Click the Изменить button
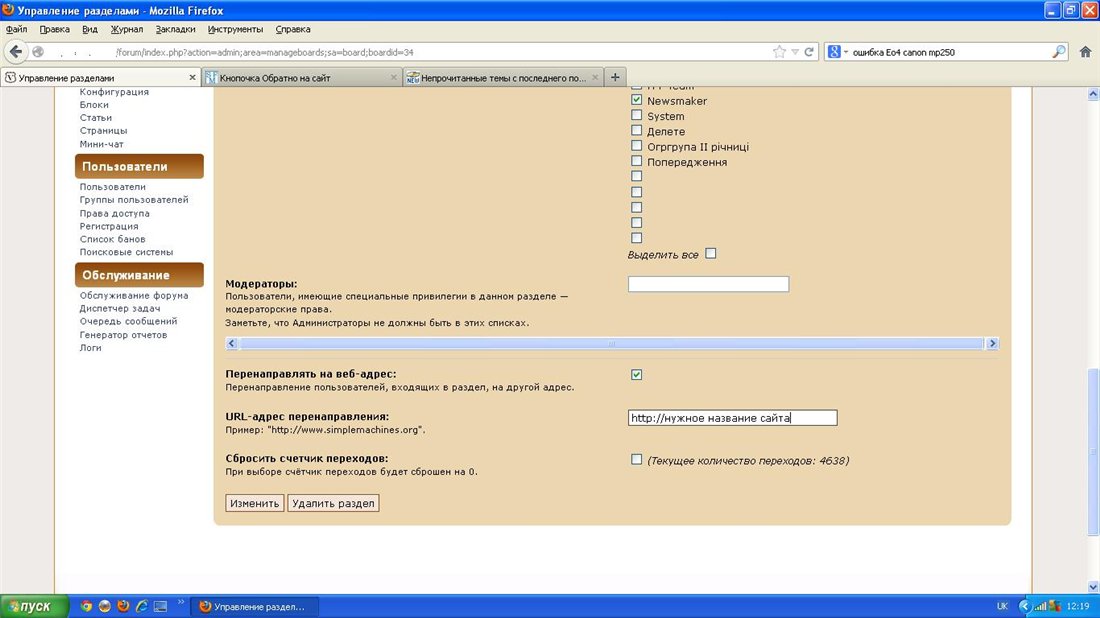The image size is (1100, 618). coord(255,503)
